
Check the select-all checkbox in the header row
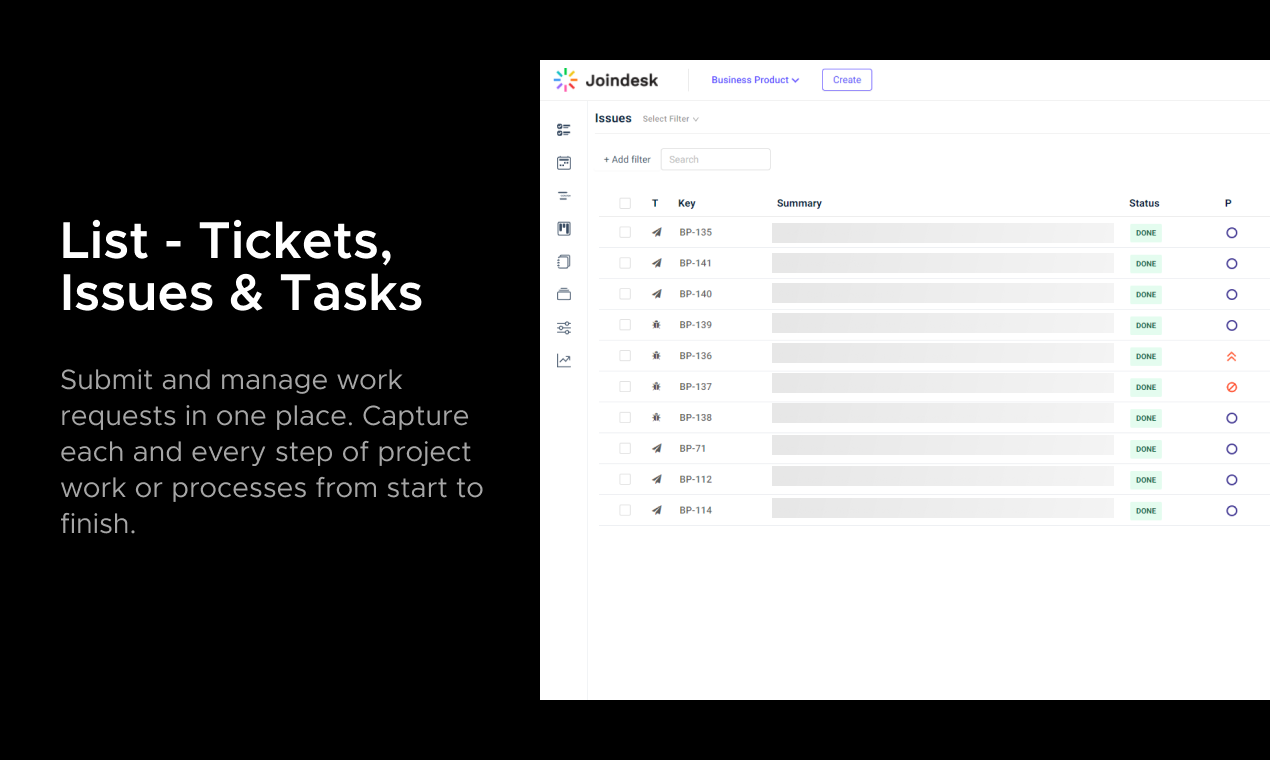625,203
